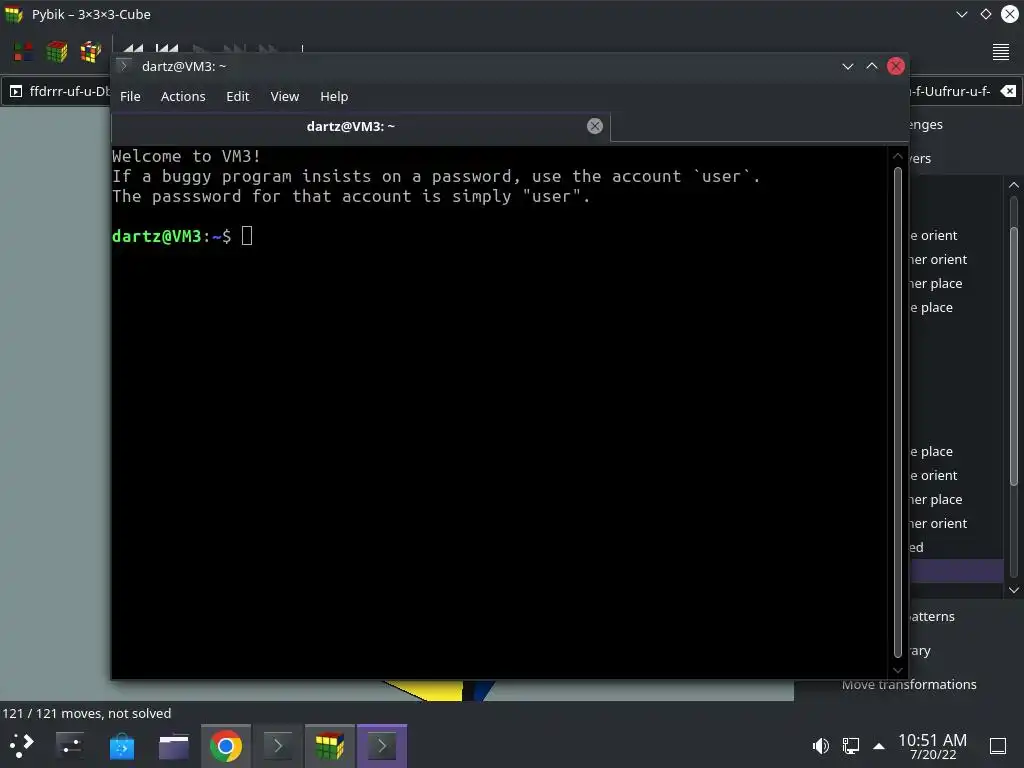1024x768 pixels.
Task: Open the terminal Help menu
Action: 334,97
